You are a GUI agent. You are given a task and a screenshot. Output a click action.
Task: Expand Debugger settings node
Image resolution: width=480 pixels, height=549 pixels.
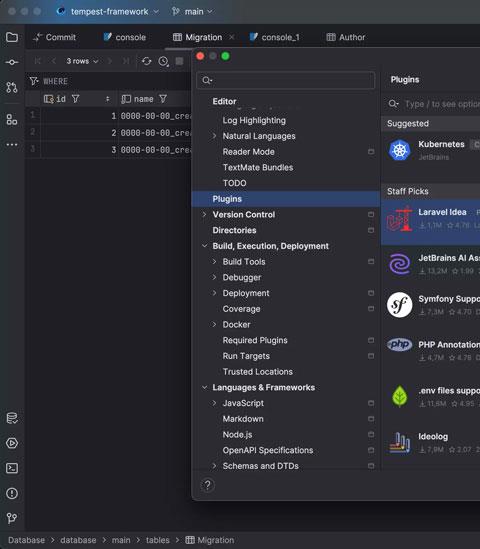[214, 277]
